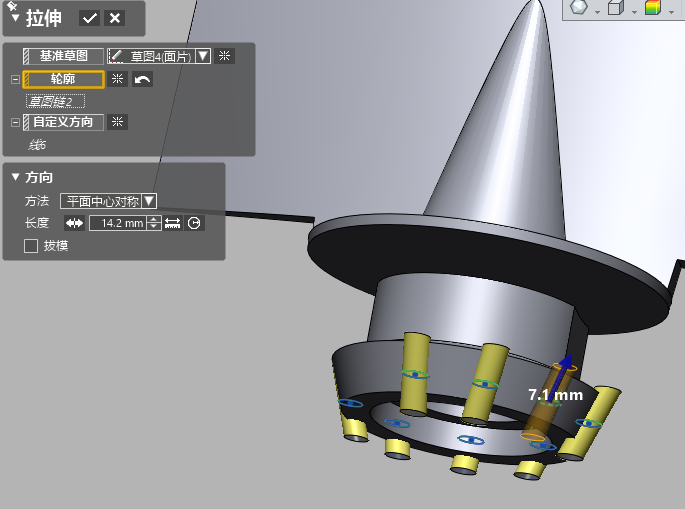Click the rainbow color cube display icon

point(652,9)
